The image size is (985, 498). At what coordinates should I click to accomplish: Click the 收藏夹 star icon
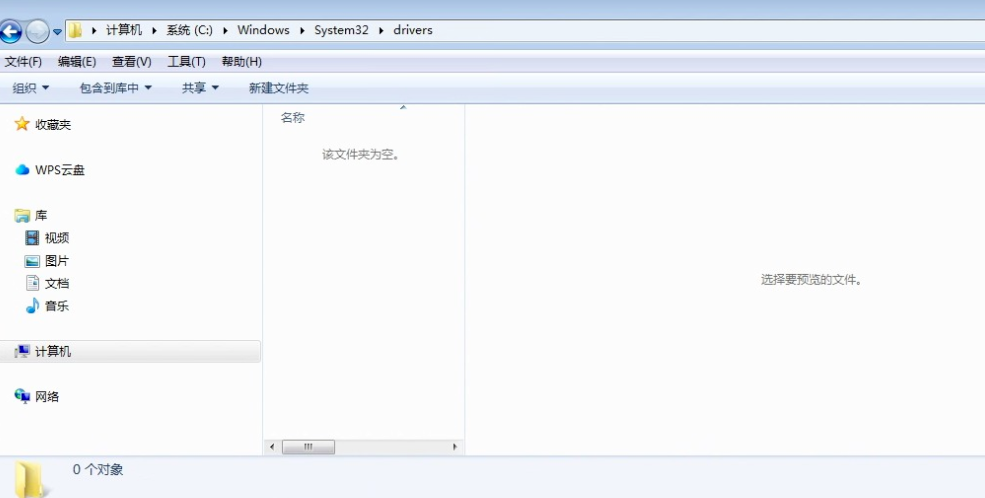tap(22, 124)
